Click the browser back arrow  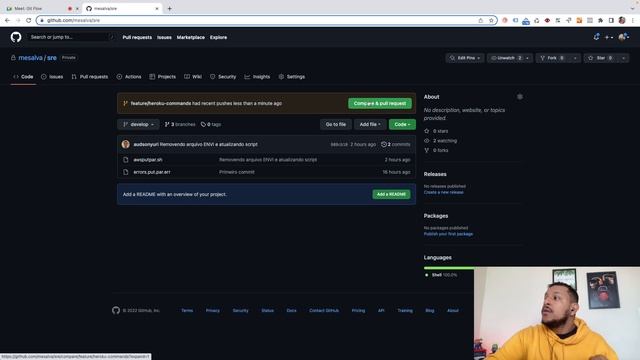pos(7,20)
